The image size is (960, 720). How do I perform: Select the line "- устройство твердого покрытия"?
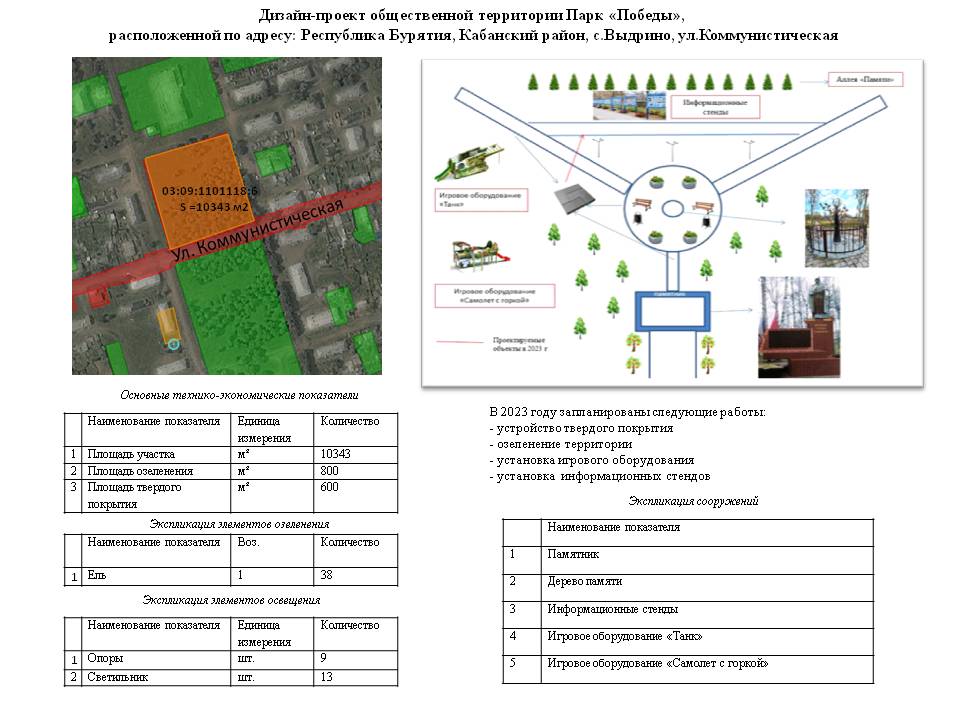tap(582, 428)
